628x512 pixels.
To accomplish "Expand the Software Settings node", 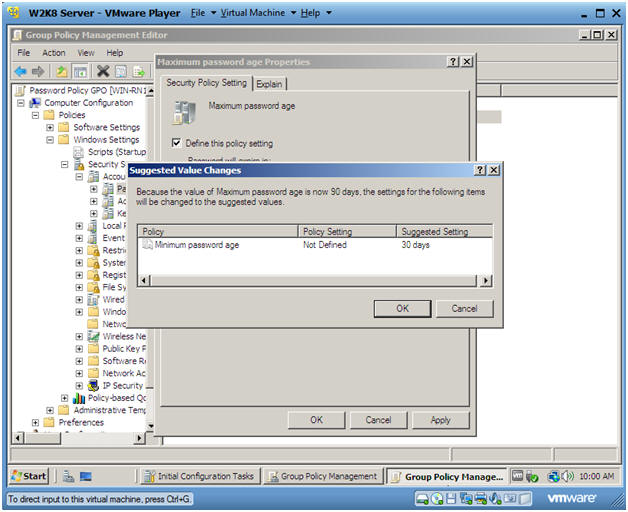I will point(50,127).
